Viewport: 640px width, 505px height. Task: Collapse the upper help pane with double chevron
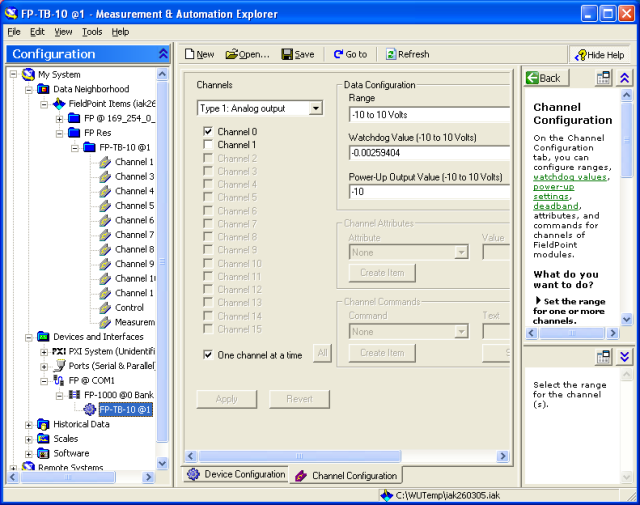(624, 78)
